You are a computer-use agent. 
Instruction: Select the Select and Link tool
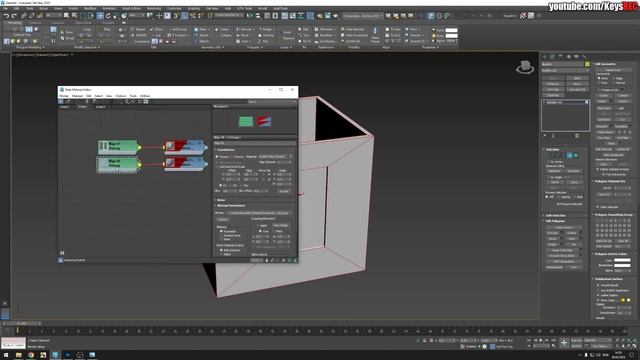[x=24, y=16]
